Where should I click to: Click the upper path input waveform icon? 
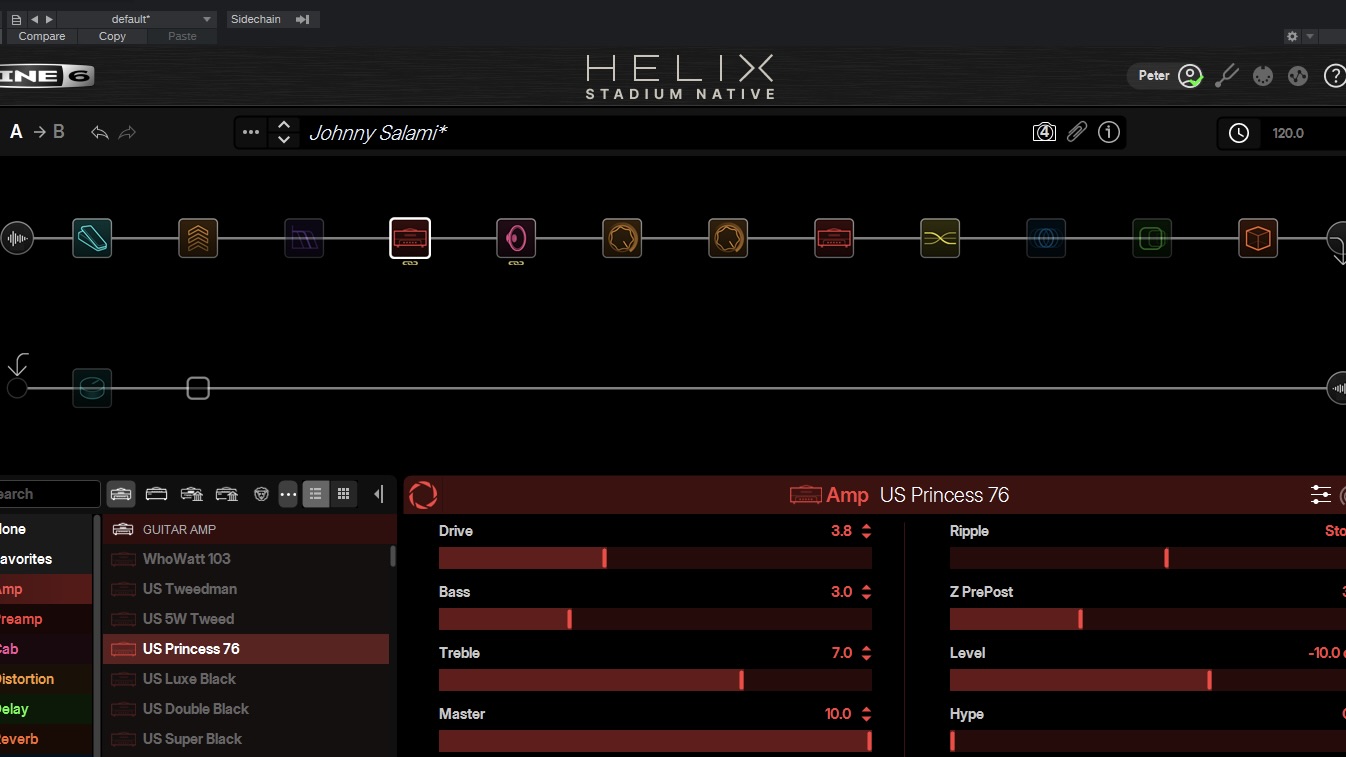tap(17, 238)
